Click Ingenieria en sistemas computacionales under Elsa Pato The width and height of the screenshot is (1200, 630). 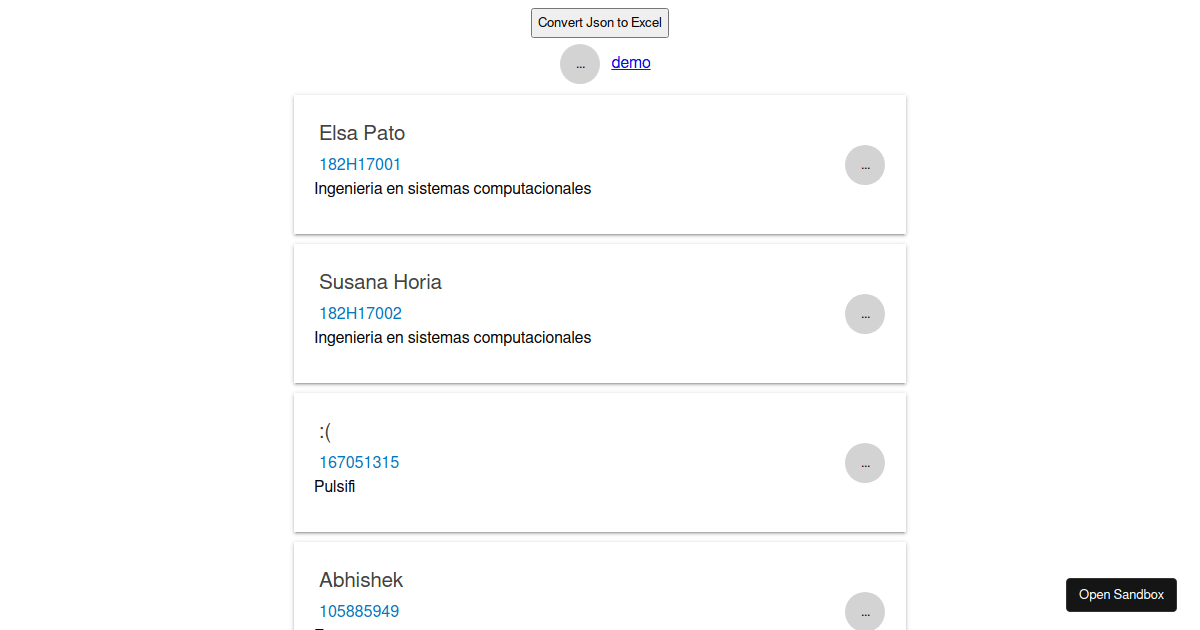[x=452, y=188]
